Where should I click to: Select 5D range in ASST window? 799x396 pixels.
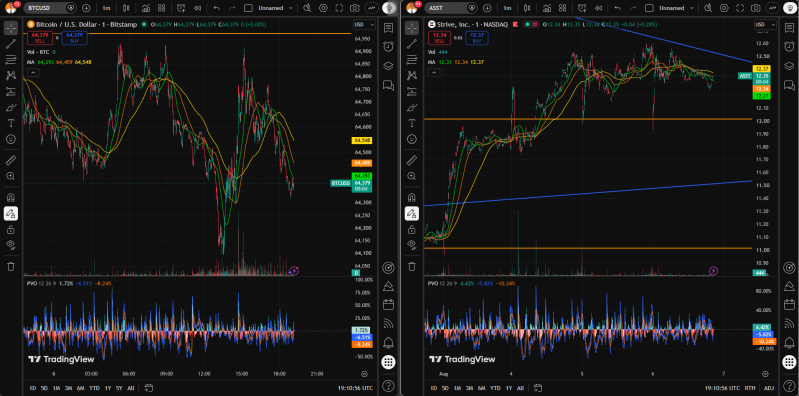445,388
